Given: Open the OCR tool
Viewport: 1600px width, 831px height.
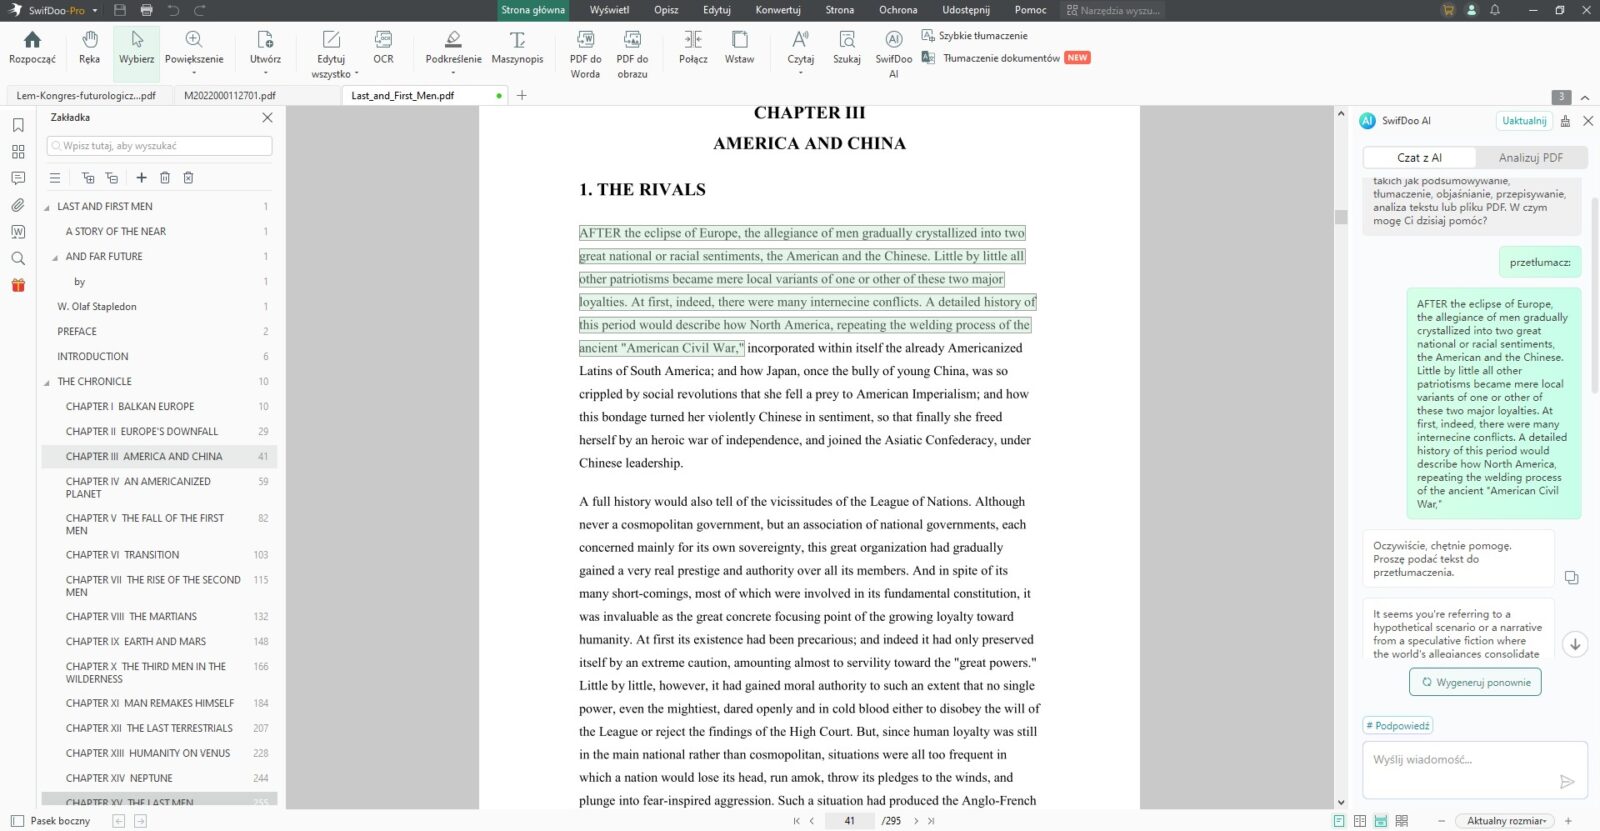Looking at the screenshot, I should pyautogui.click(x=383, y=48).
